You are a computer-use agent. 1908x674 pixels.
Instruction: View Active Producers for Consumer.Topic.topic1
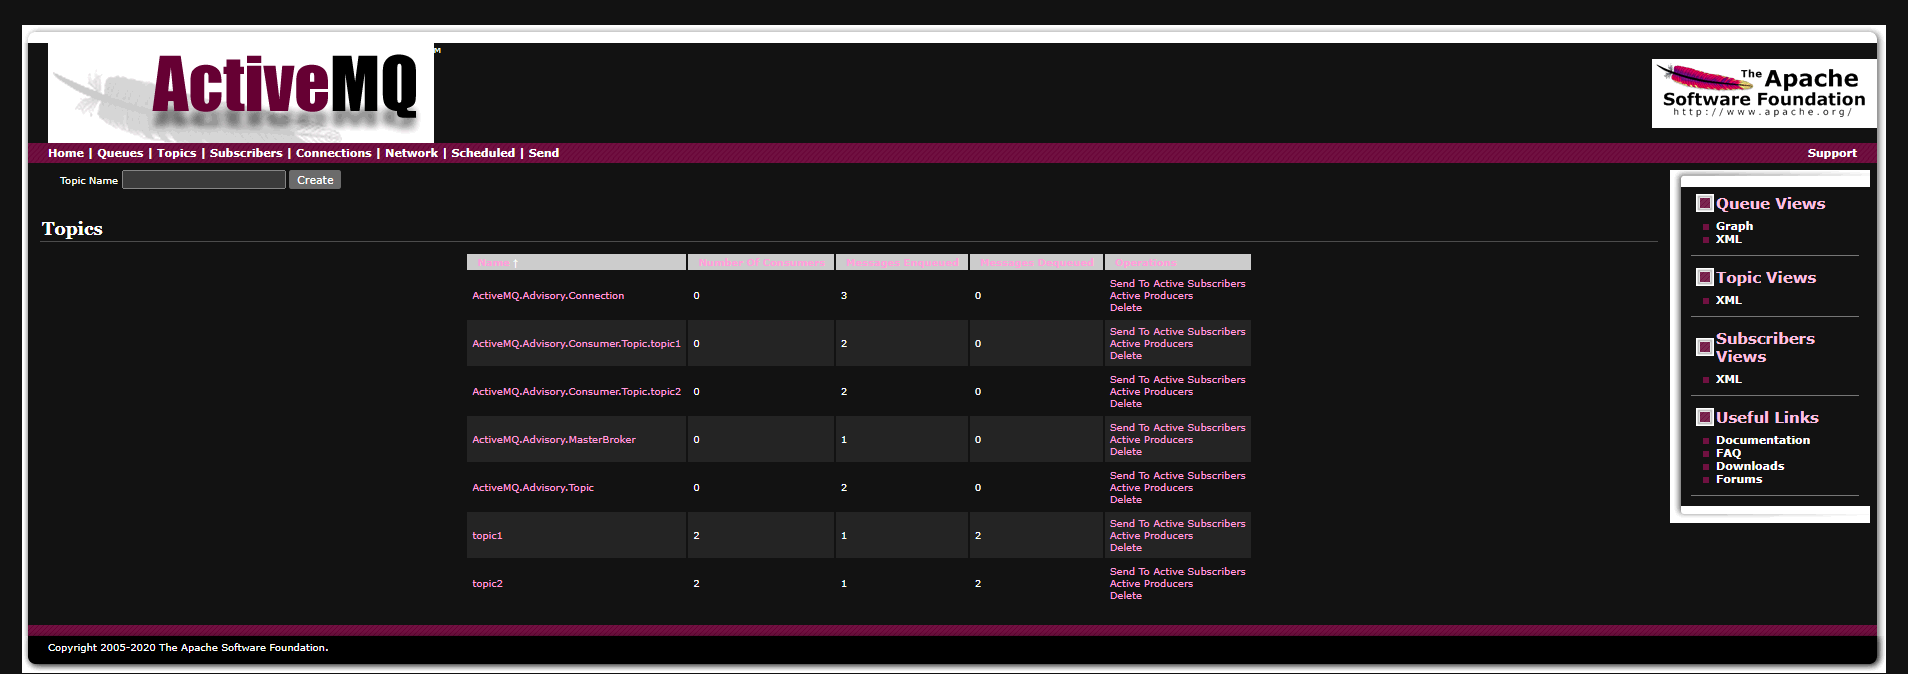tap(1151, 344)
